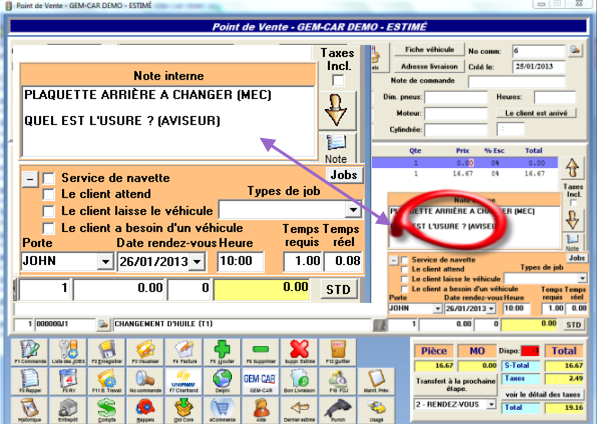
Task: Open the Bon Livraison document icon
Action: pyautogui.click(x=299, y=381)
